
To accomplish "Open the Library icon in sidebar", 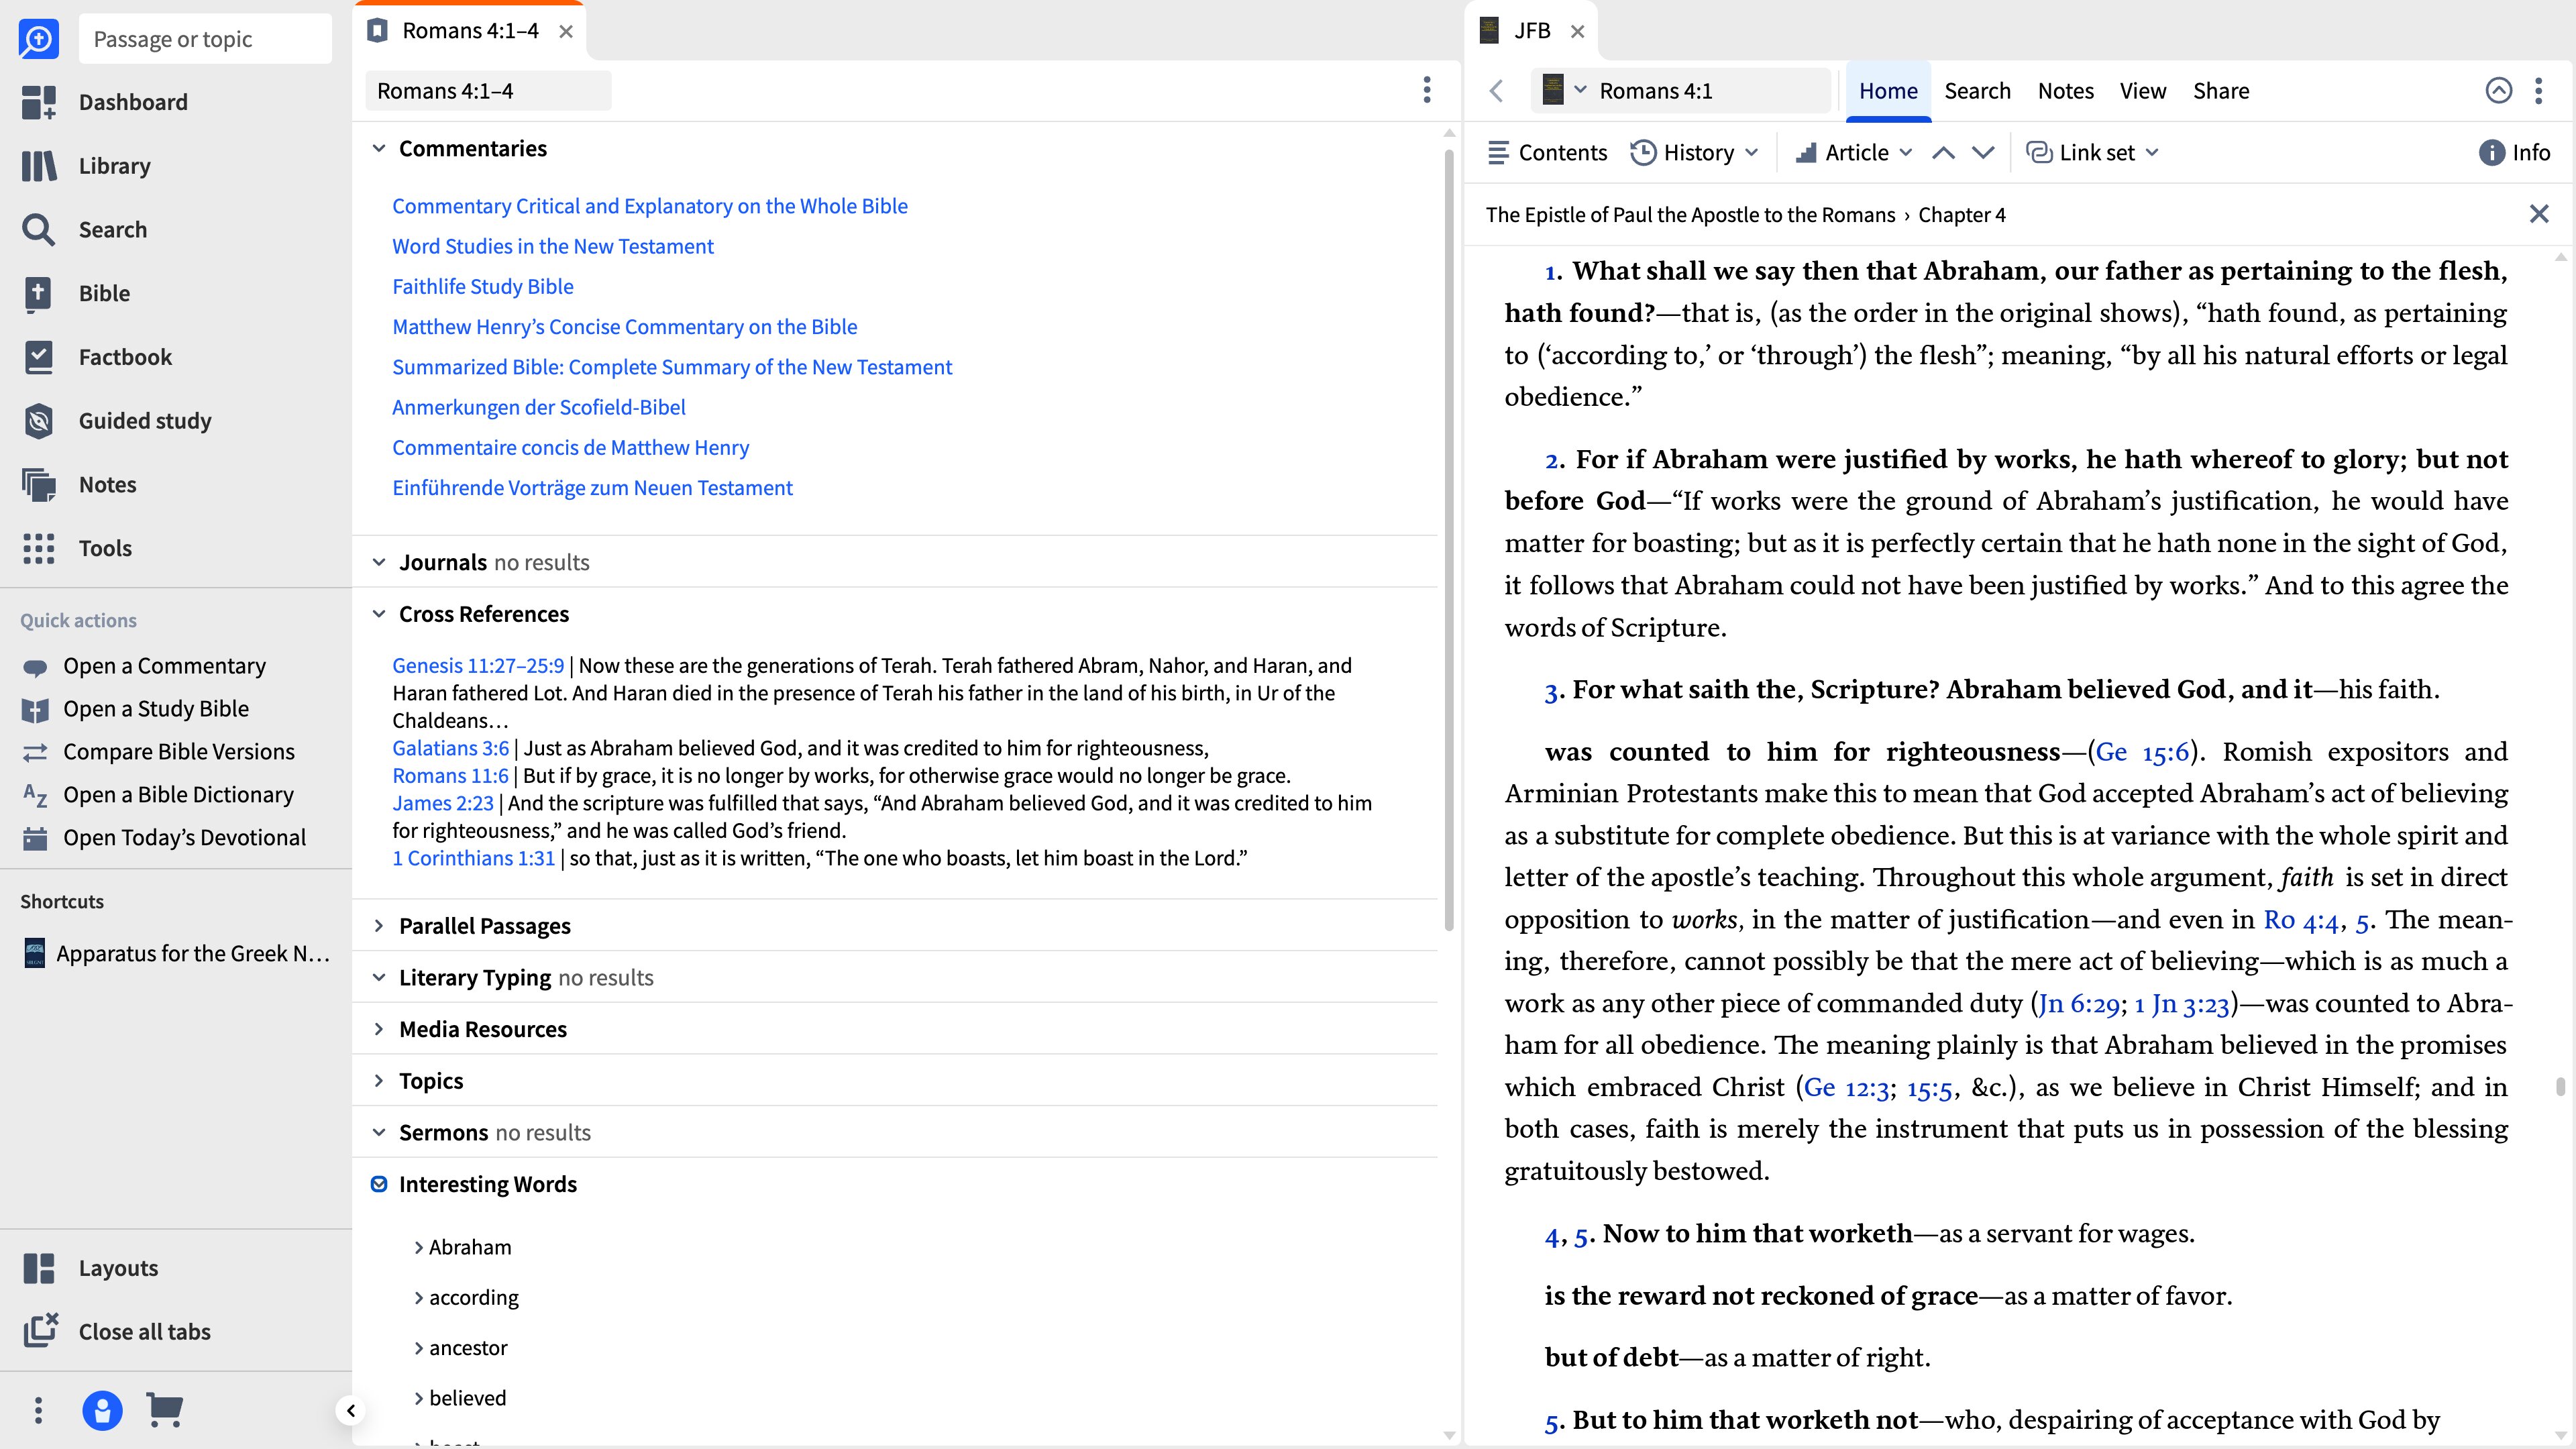I will click(38, 166).
